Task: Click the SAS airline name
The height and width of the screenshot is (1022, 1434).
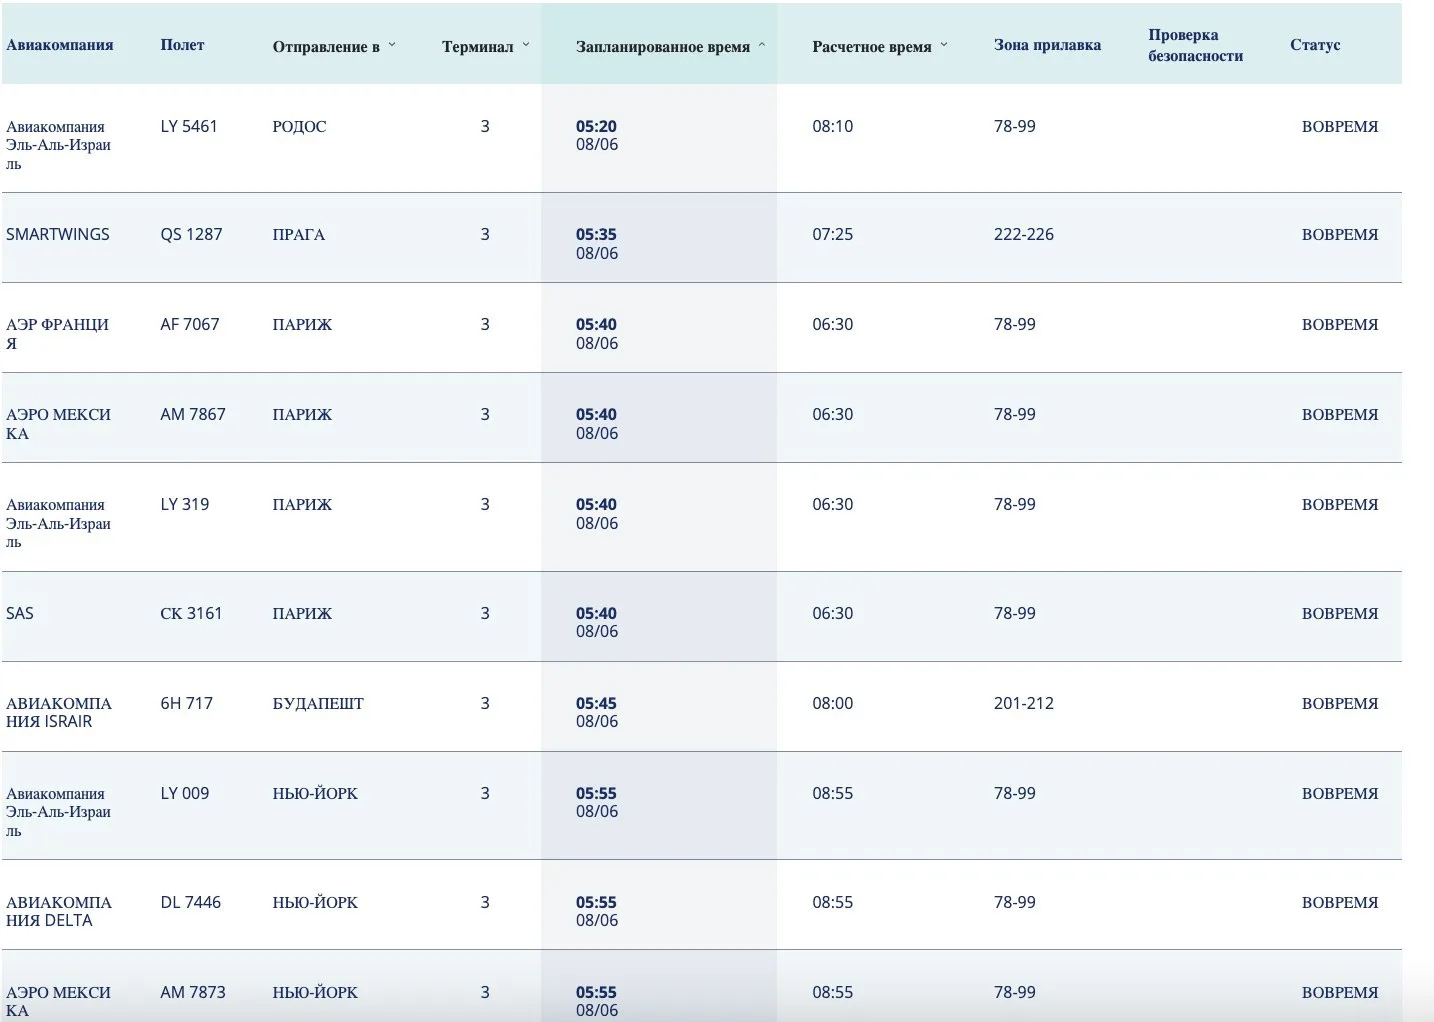Action: [x=20, y=613]
